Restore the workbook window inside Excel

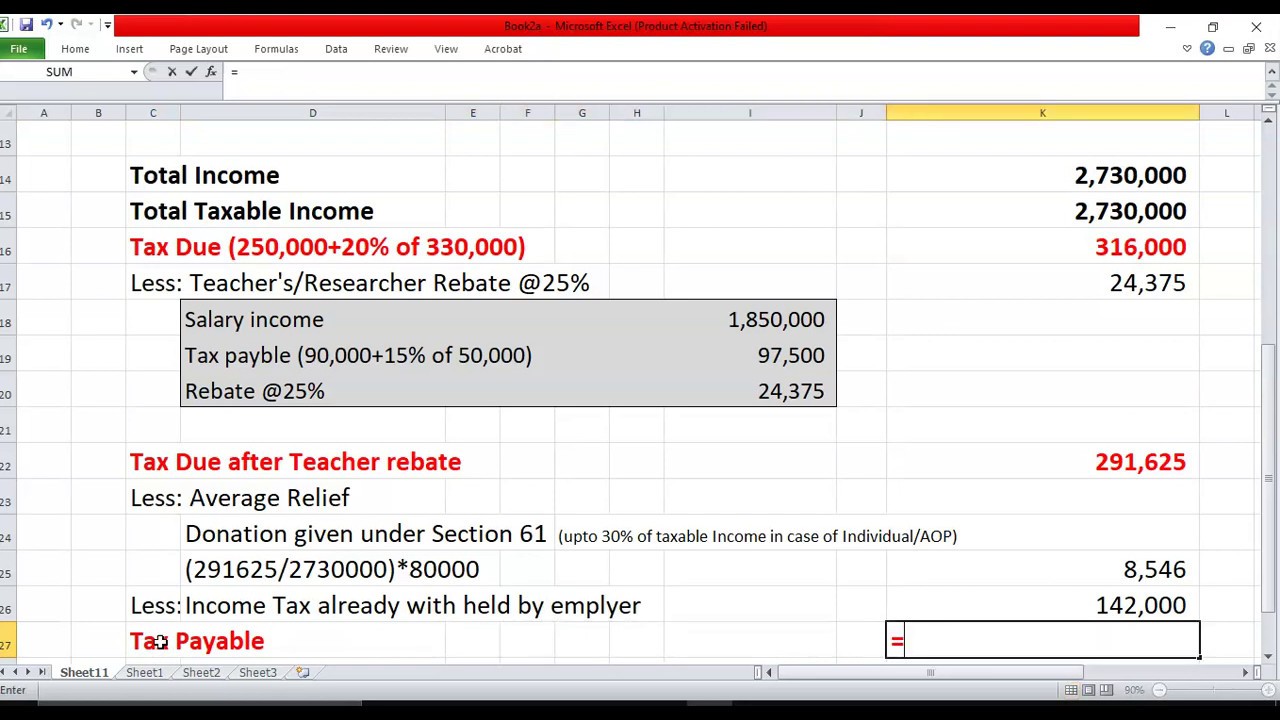[1249, 48]
